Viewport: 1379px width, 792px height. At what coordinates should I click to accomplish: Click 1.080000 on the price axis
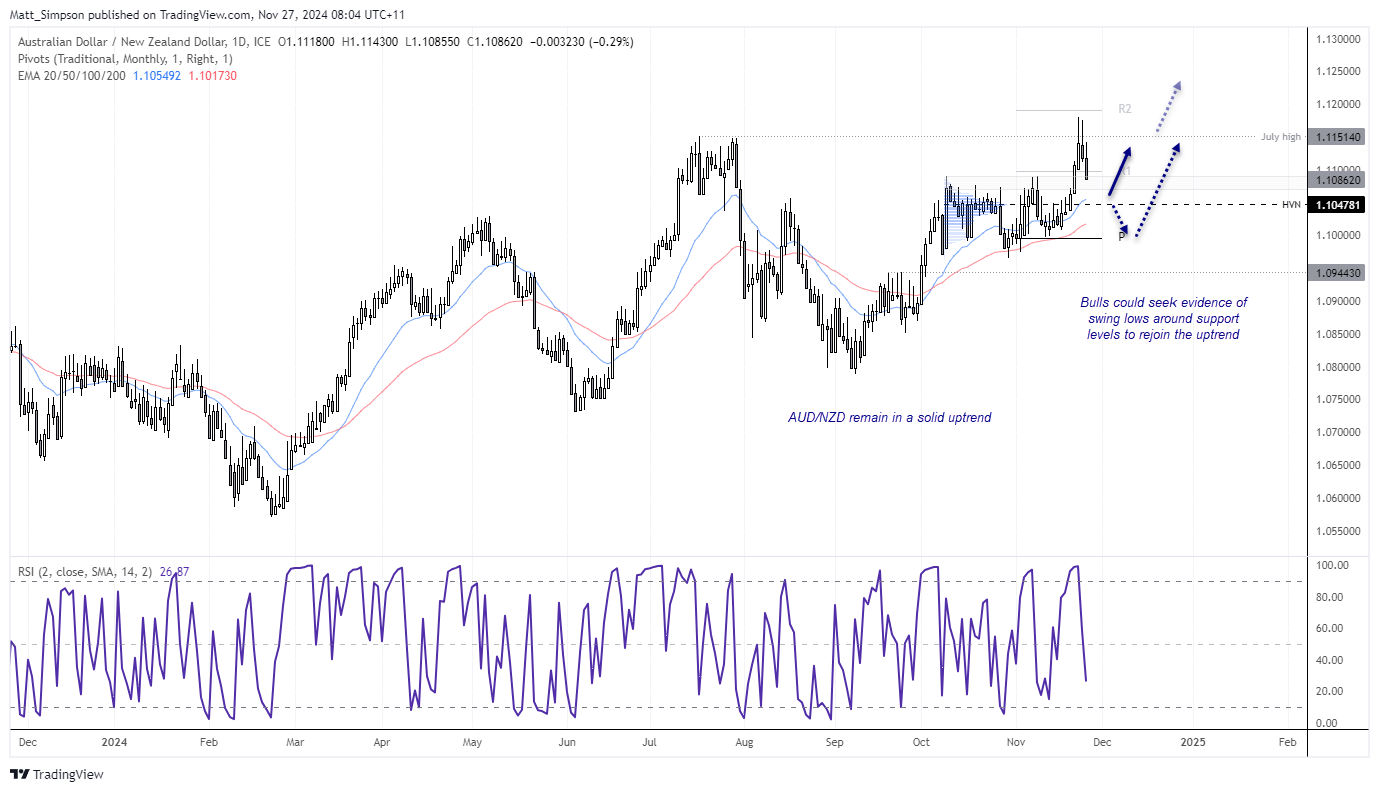click(1340, 367)
